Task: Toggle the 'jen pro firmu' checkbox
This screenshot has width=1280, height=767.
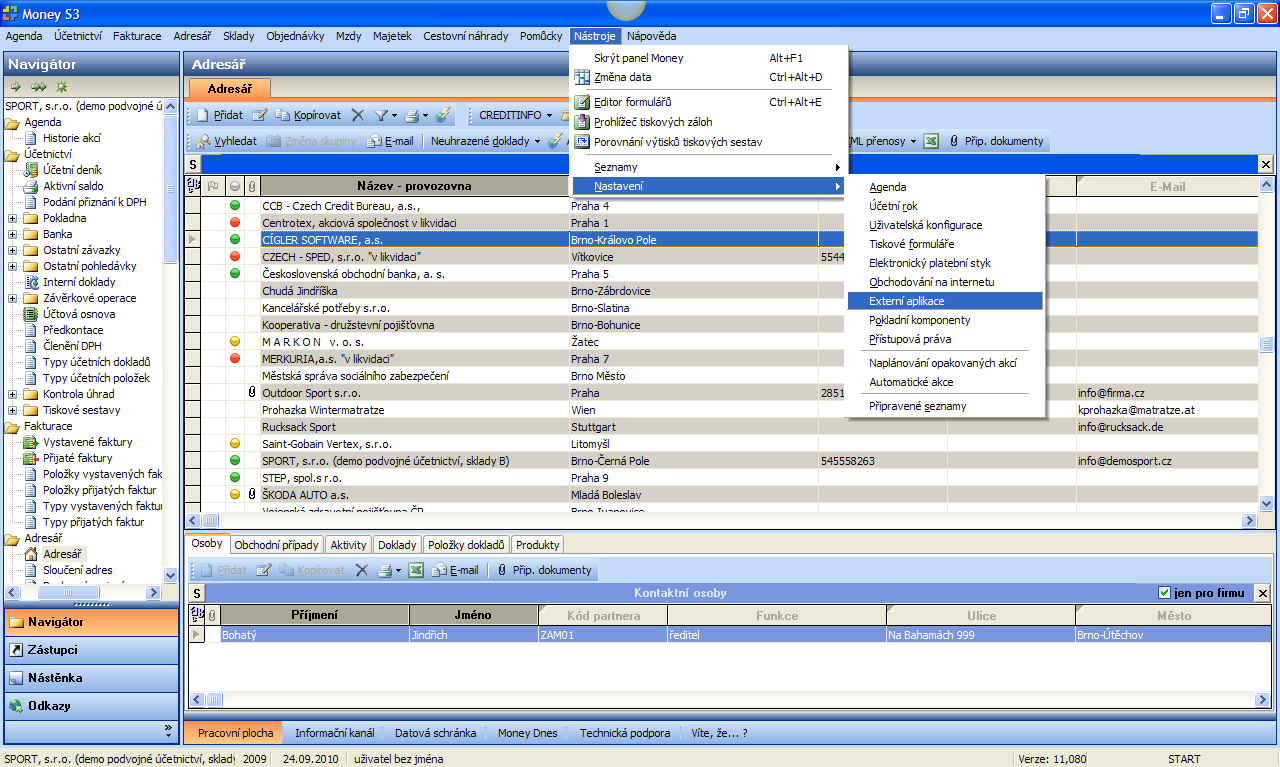Action: [x=1164, y=593]
